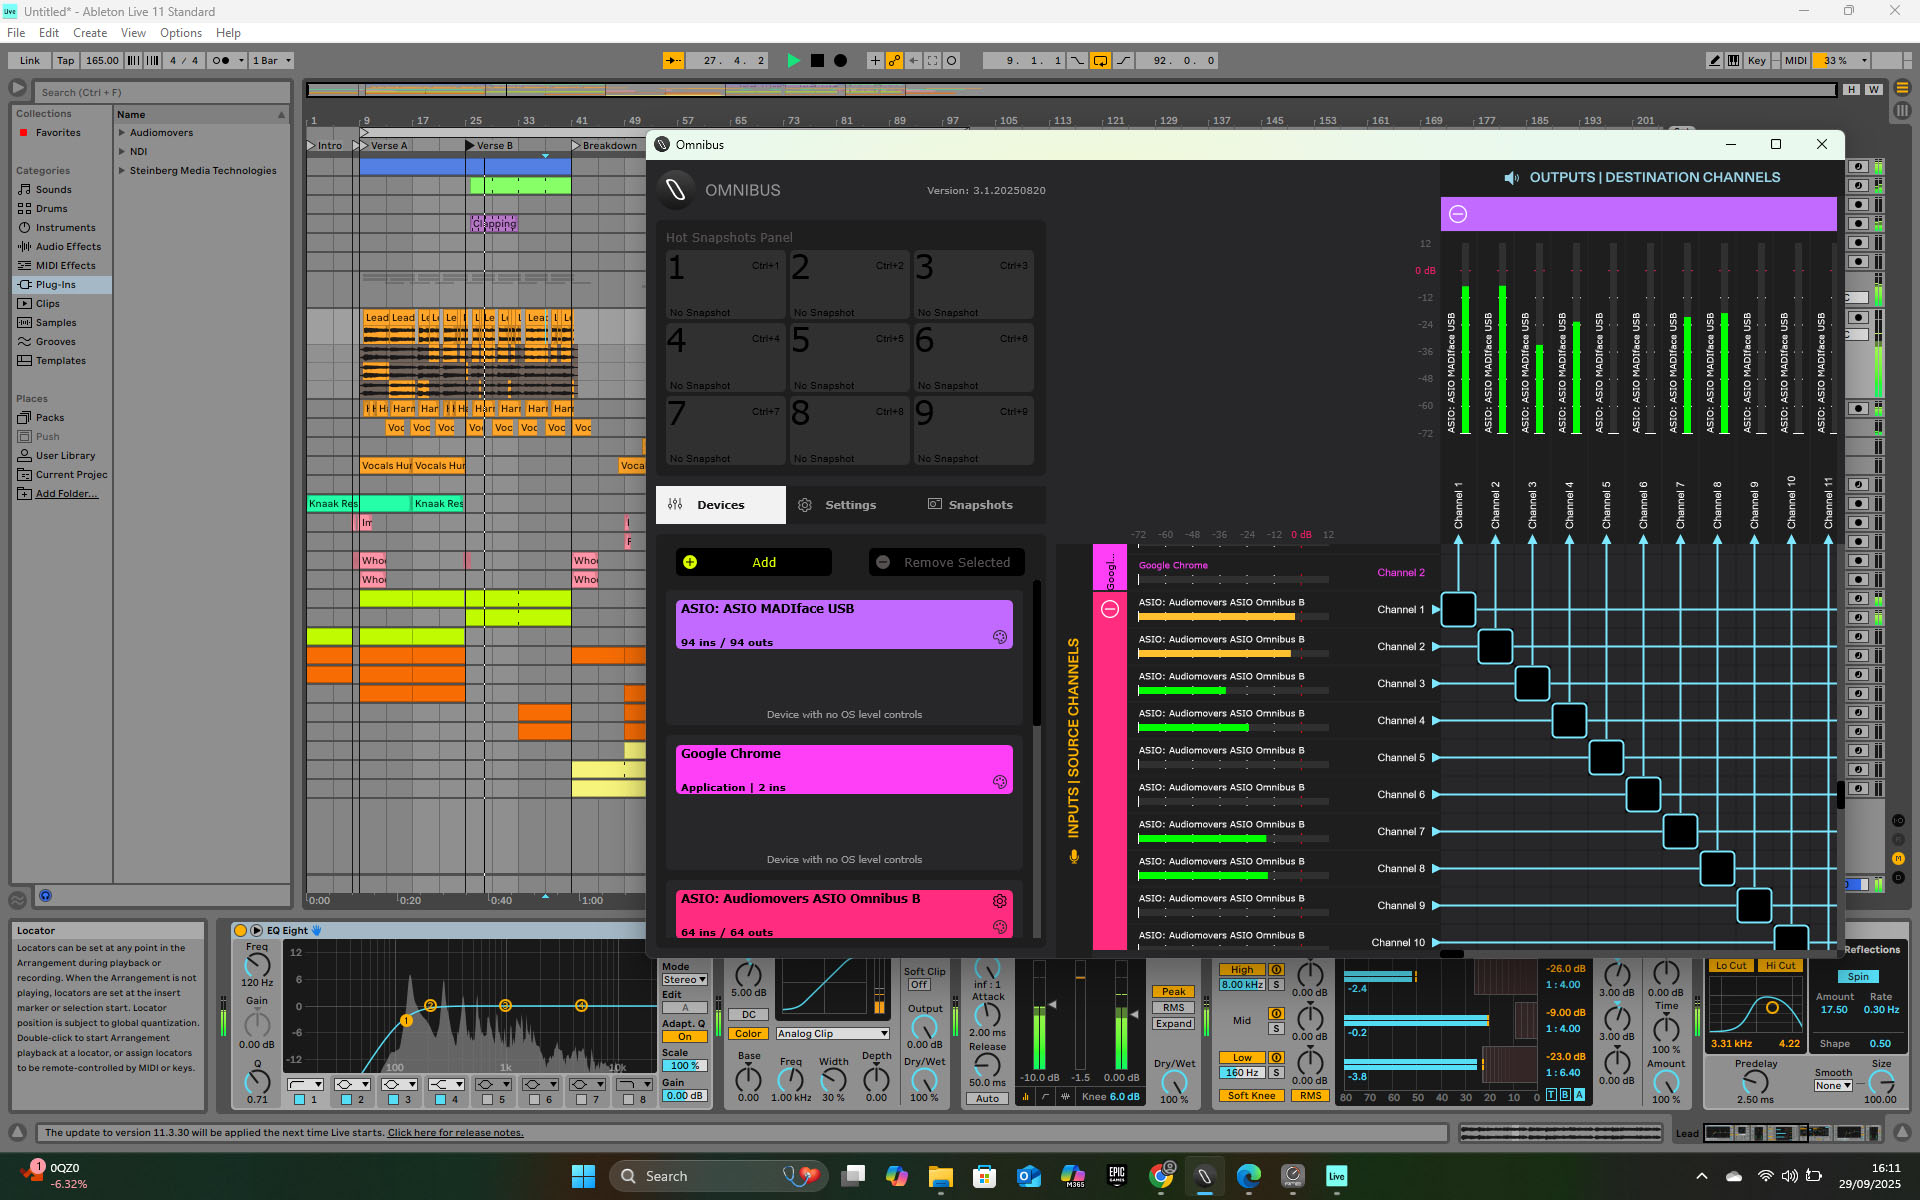Toggle the EQ Eight device activator

point(240,930)
